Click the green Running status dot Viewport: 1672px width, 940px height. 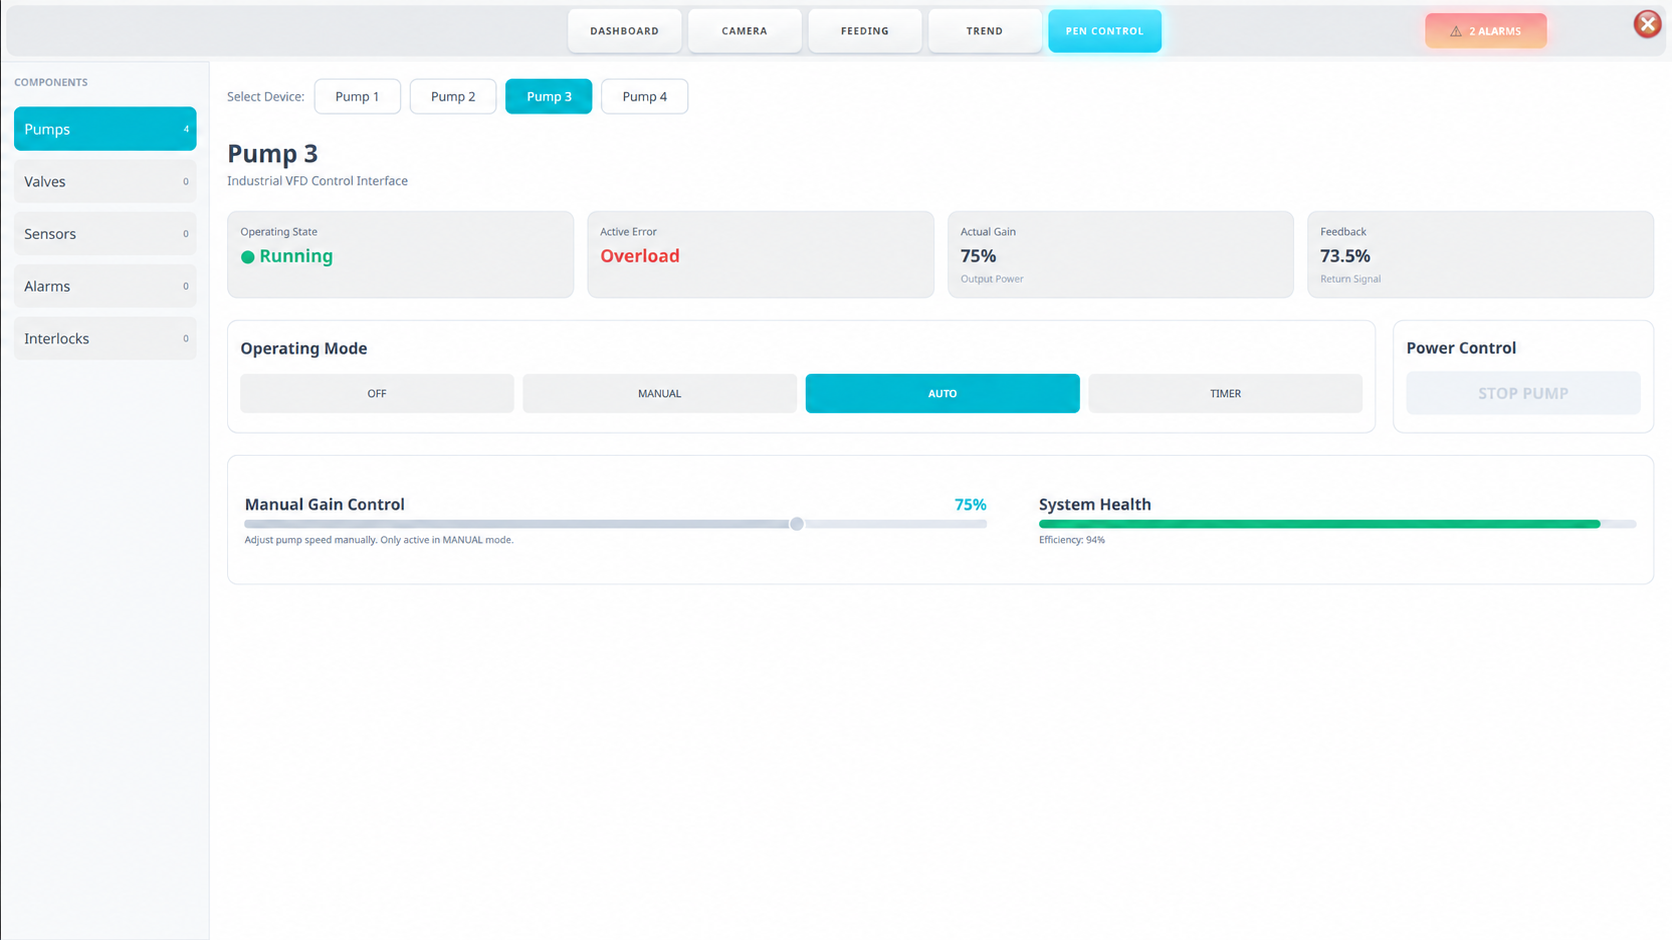[248, 257]
